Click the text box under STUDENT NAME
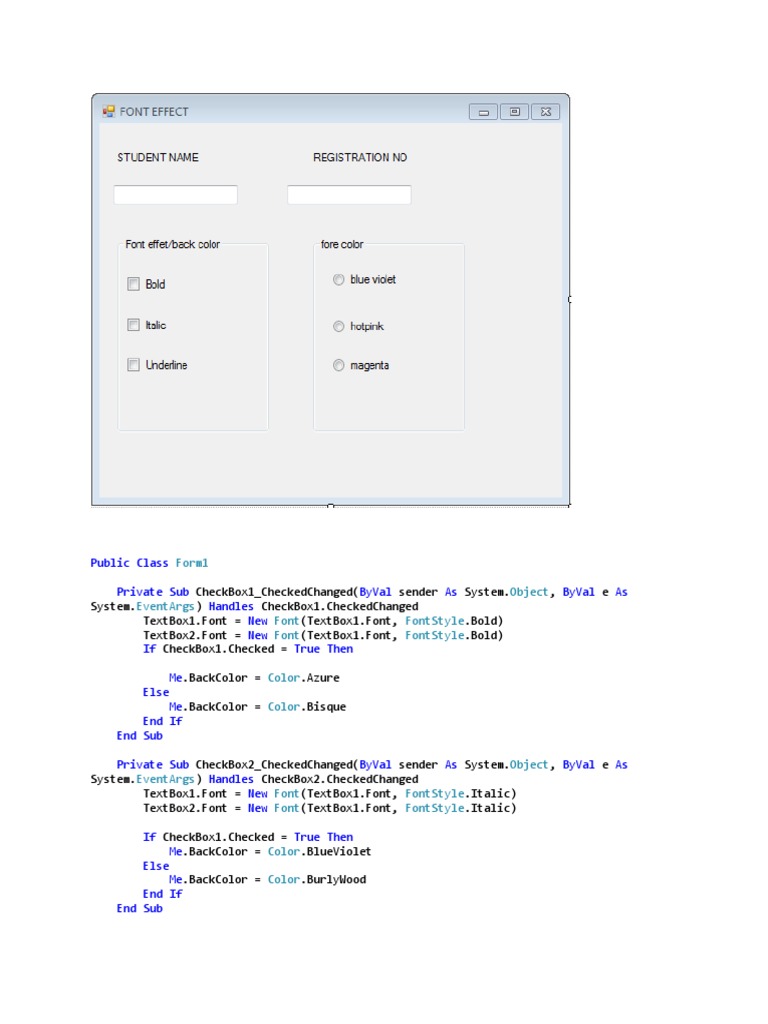Image resolution: width=768 pixels, height=1024 pixels. pos(175,195)
